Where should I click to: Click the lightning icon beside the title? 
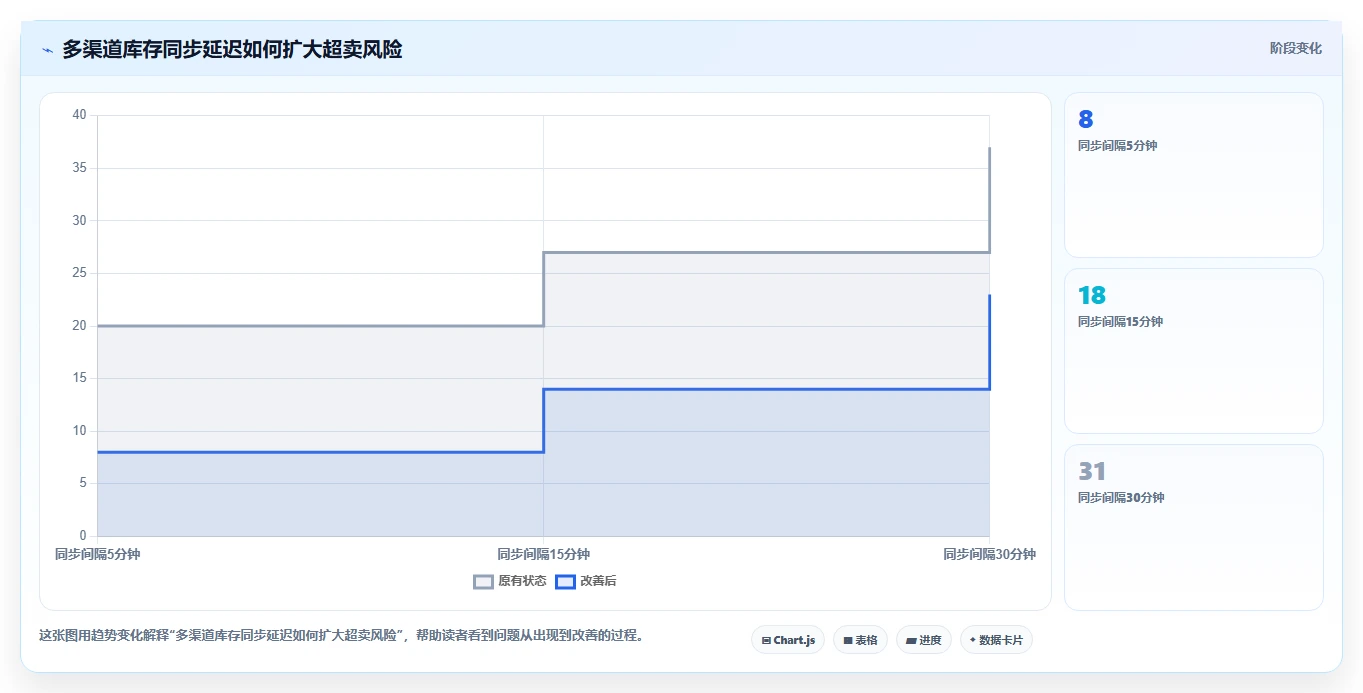(x=47, y=50)
